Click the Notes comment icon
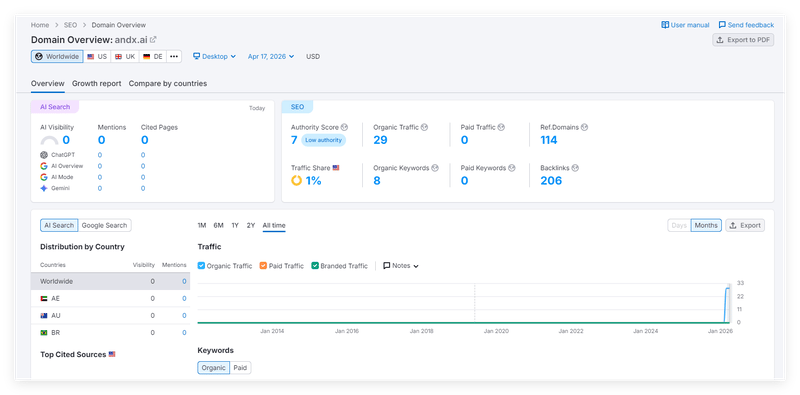 click(x=387, y=266)
